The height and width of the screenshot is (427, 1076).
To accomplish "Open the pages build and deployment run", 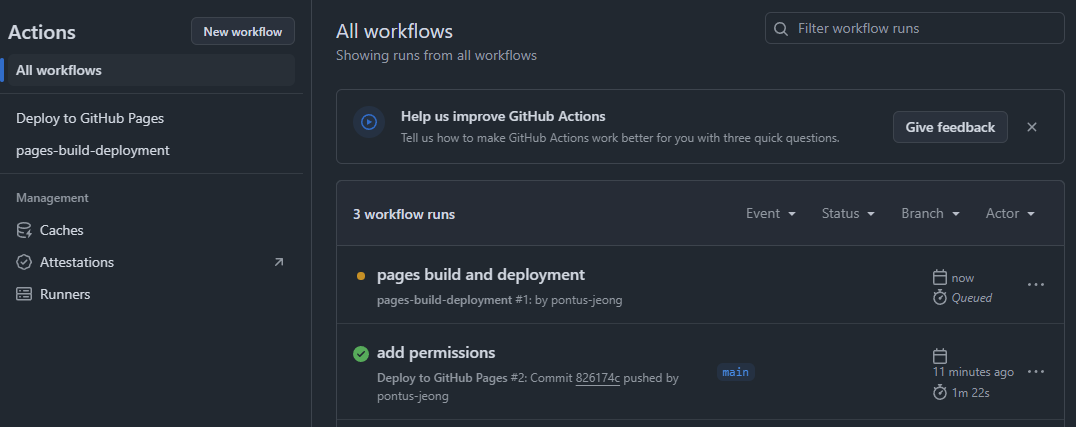I will click(x=480, y=275).
